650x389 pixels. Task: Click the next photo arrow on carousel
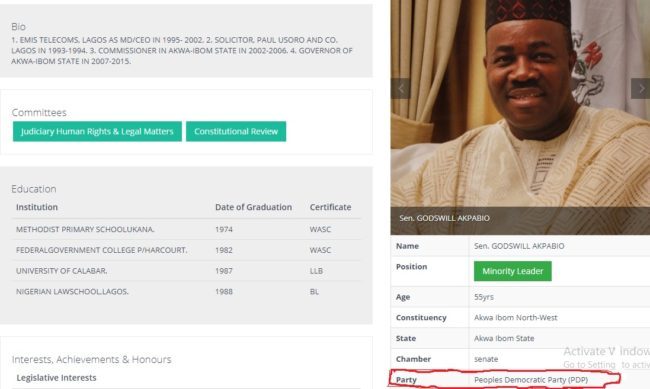640,88
